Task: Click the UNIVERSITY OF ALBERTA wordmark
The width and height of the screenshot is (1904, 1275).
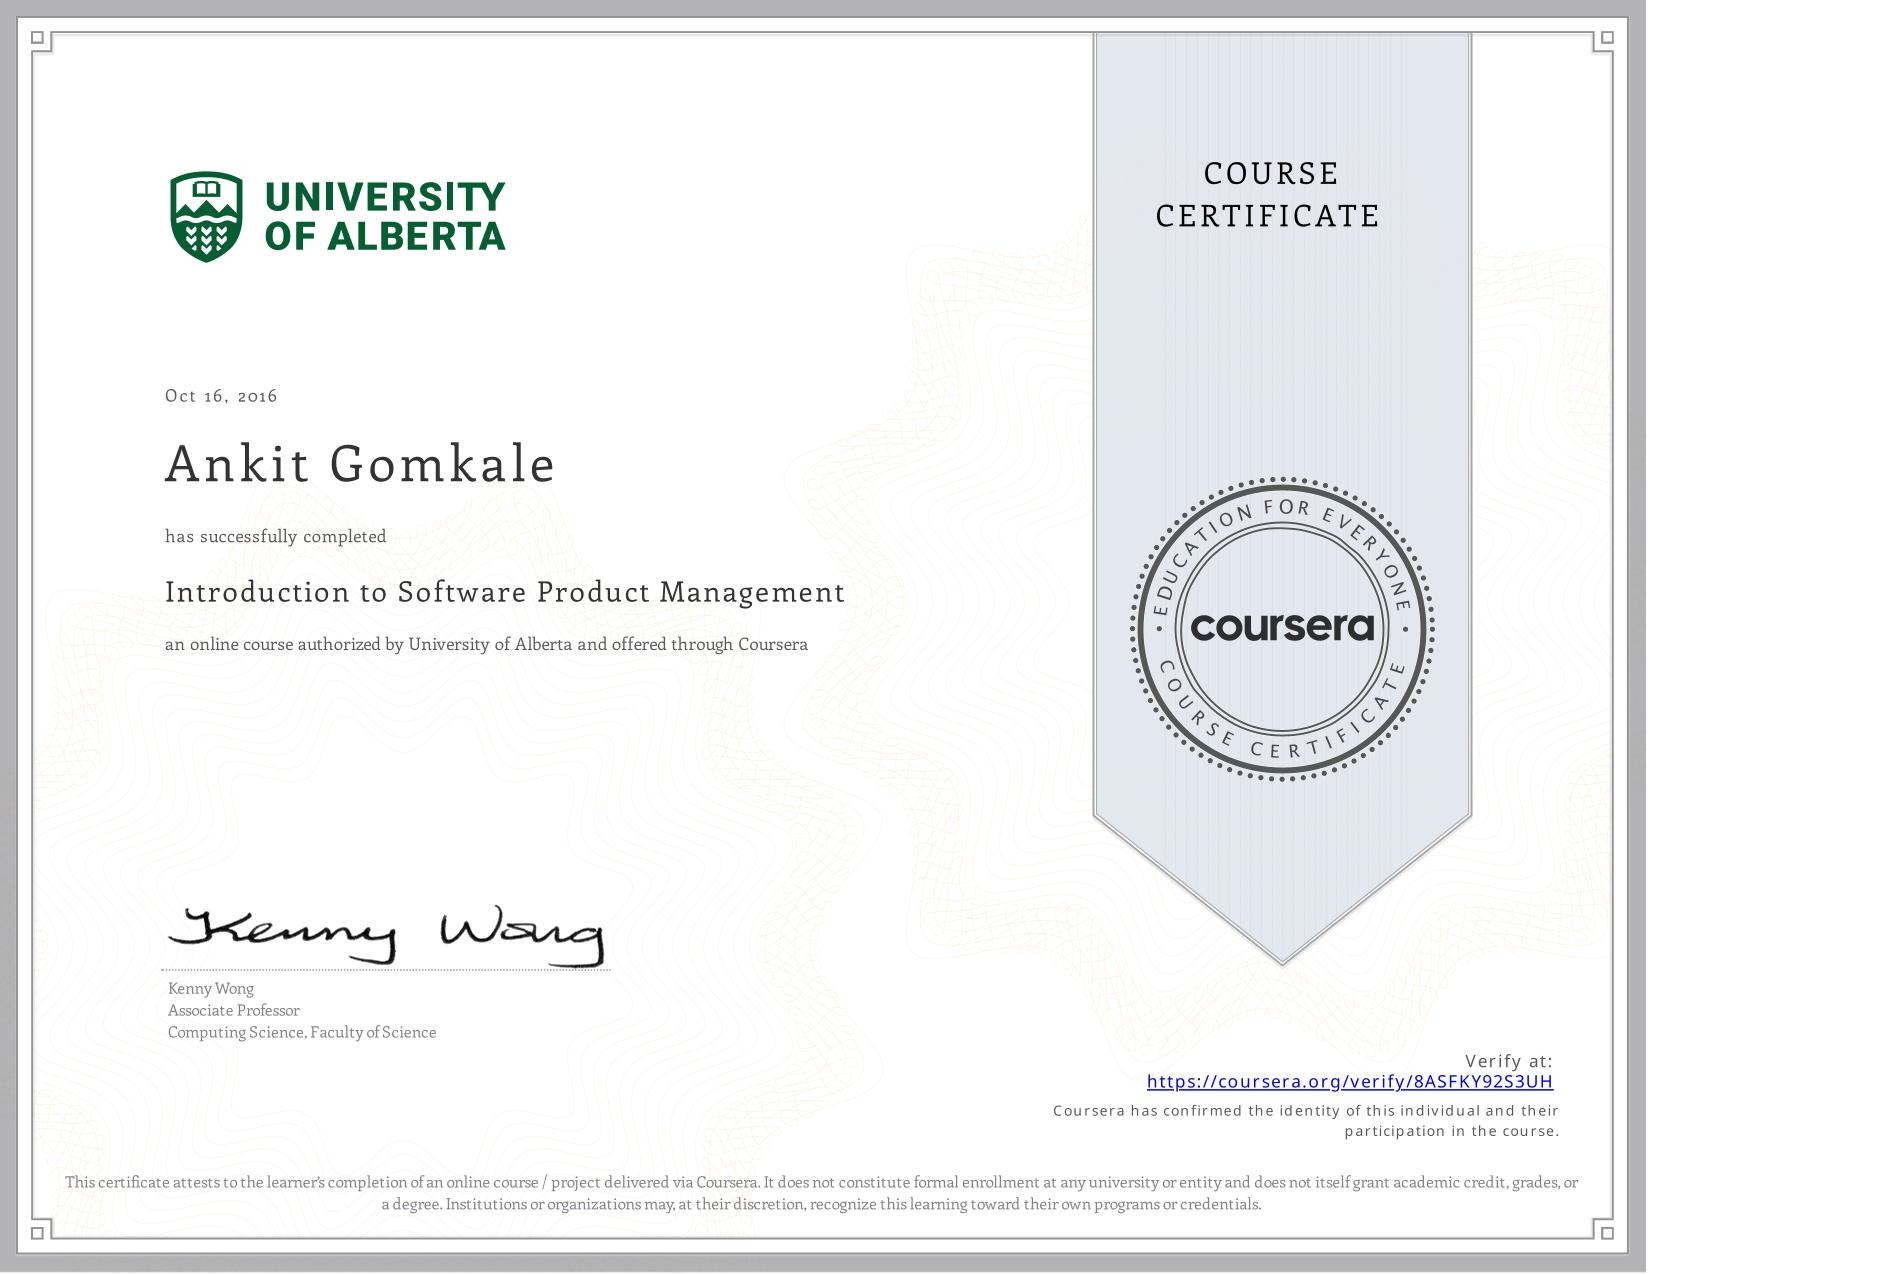Action: pos(385,216)
